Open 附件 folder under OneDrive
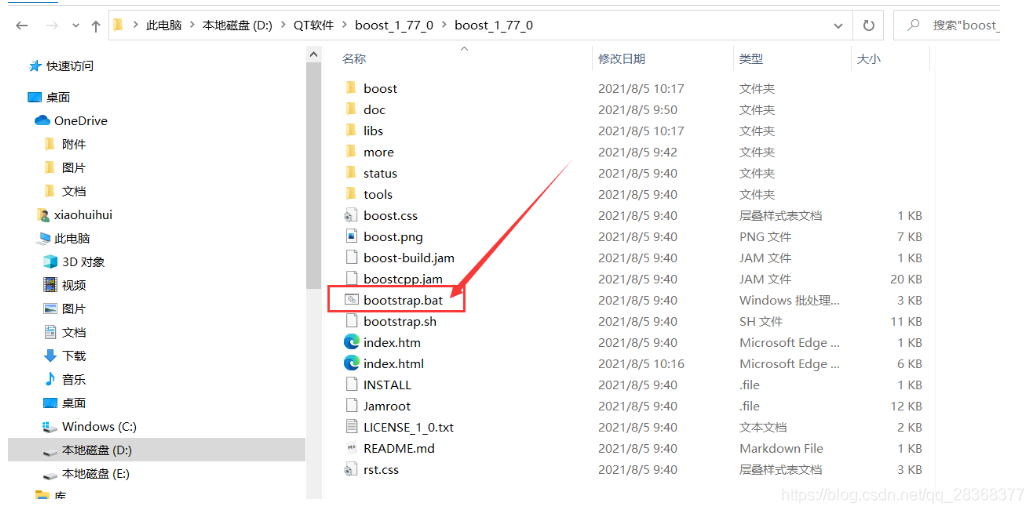This screenshot has width=1034, height=513. click(x=74, y=144)
